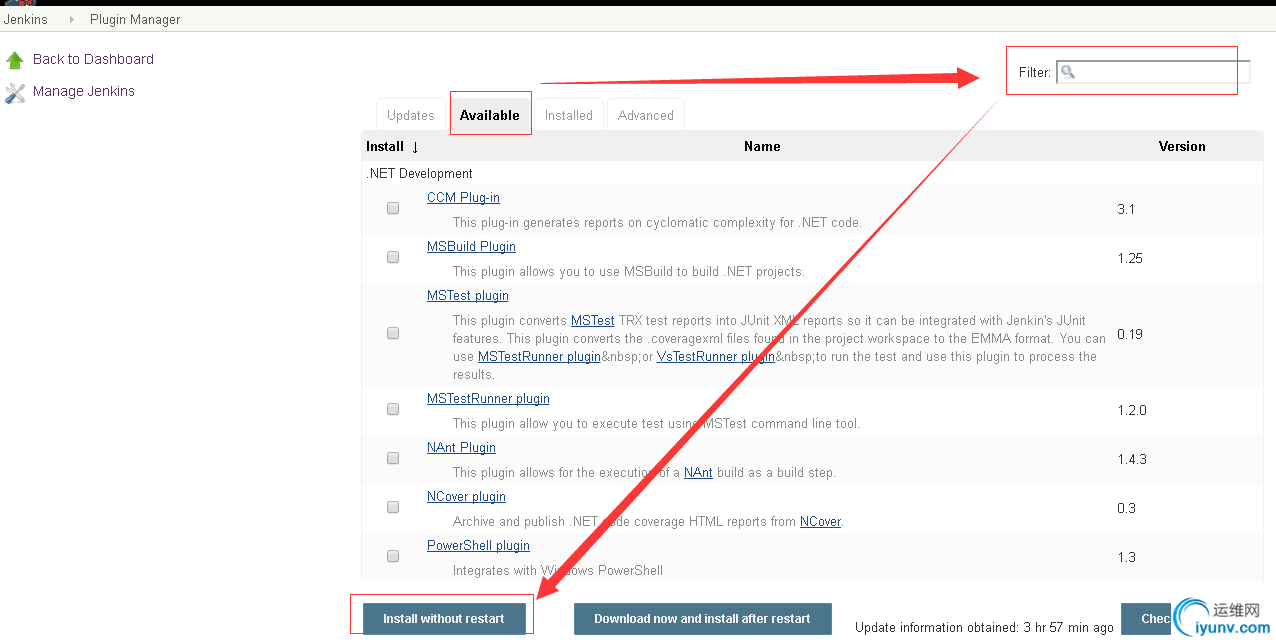Open the NCover plugin title link
Screen dimensions: 1276x644
[x=466, y=496]
